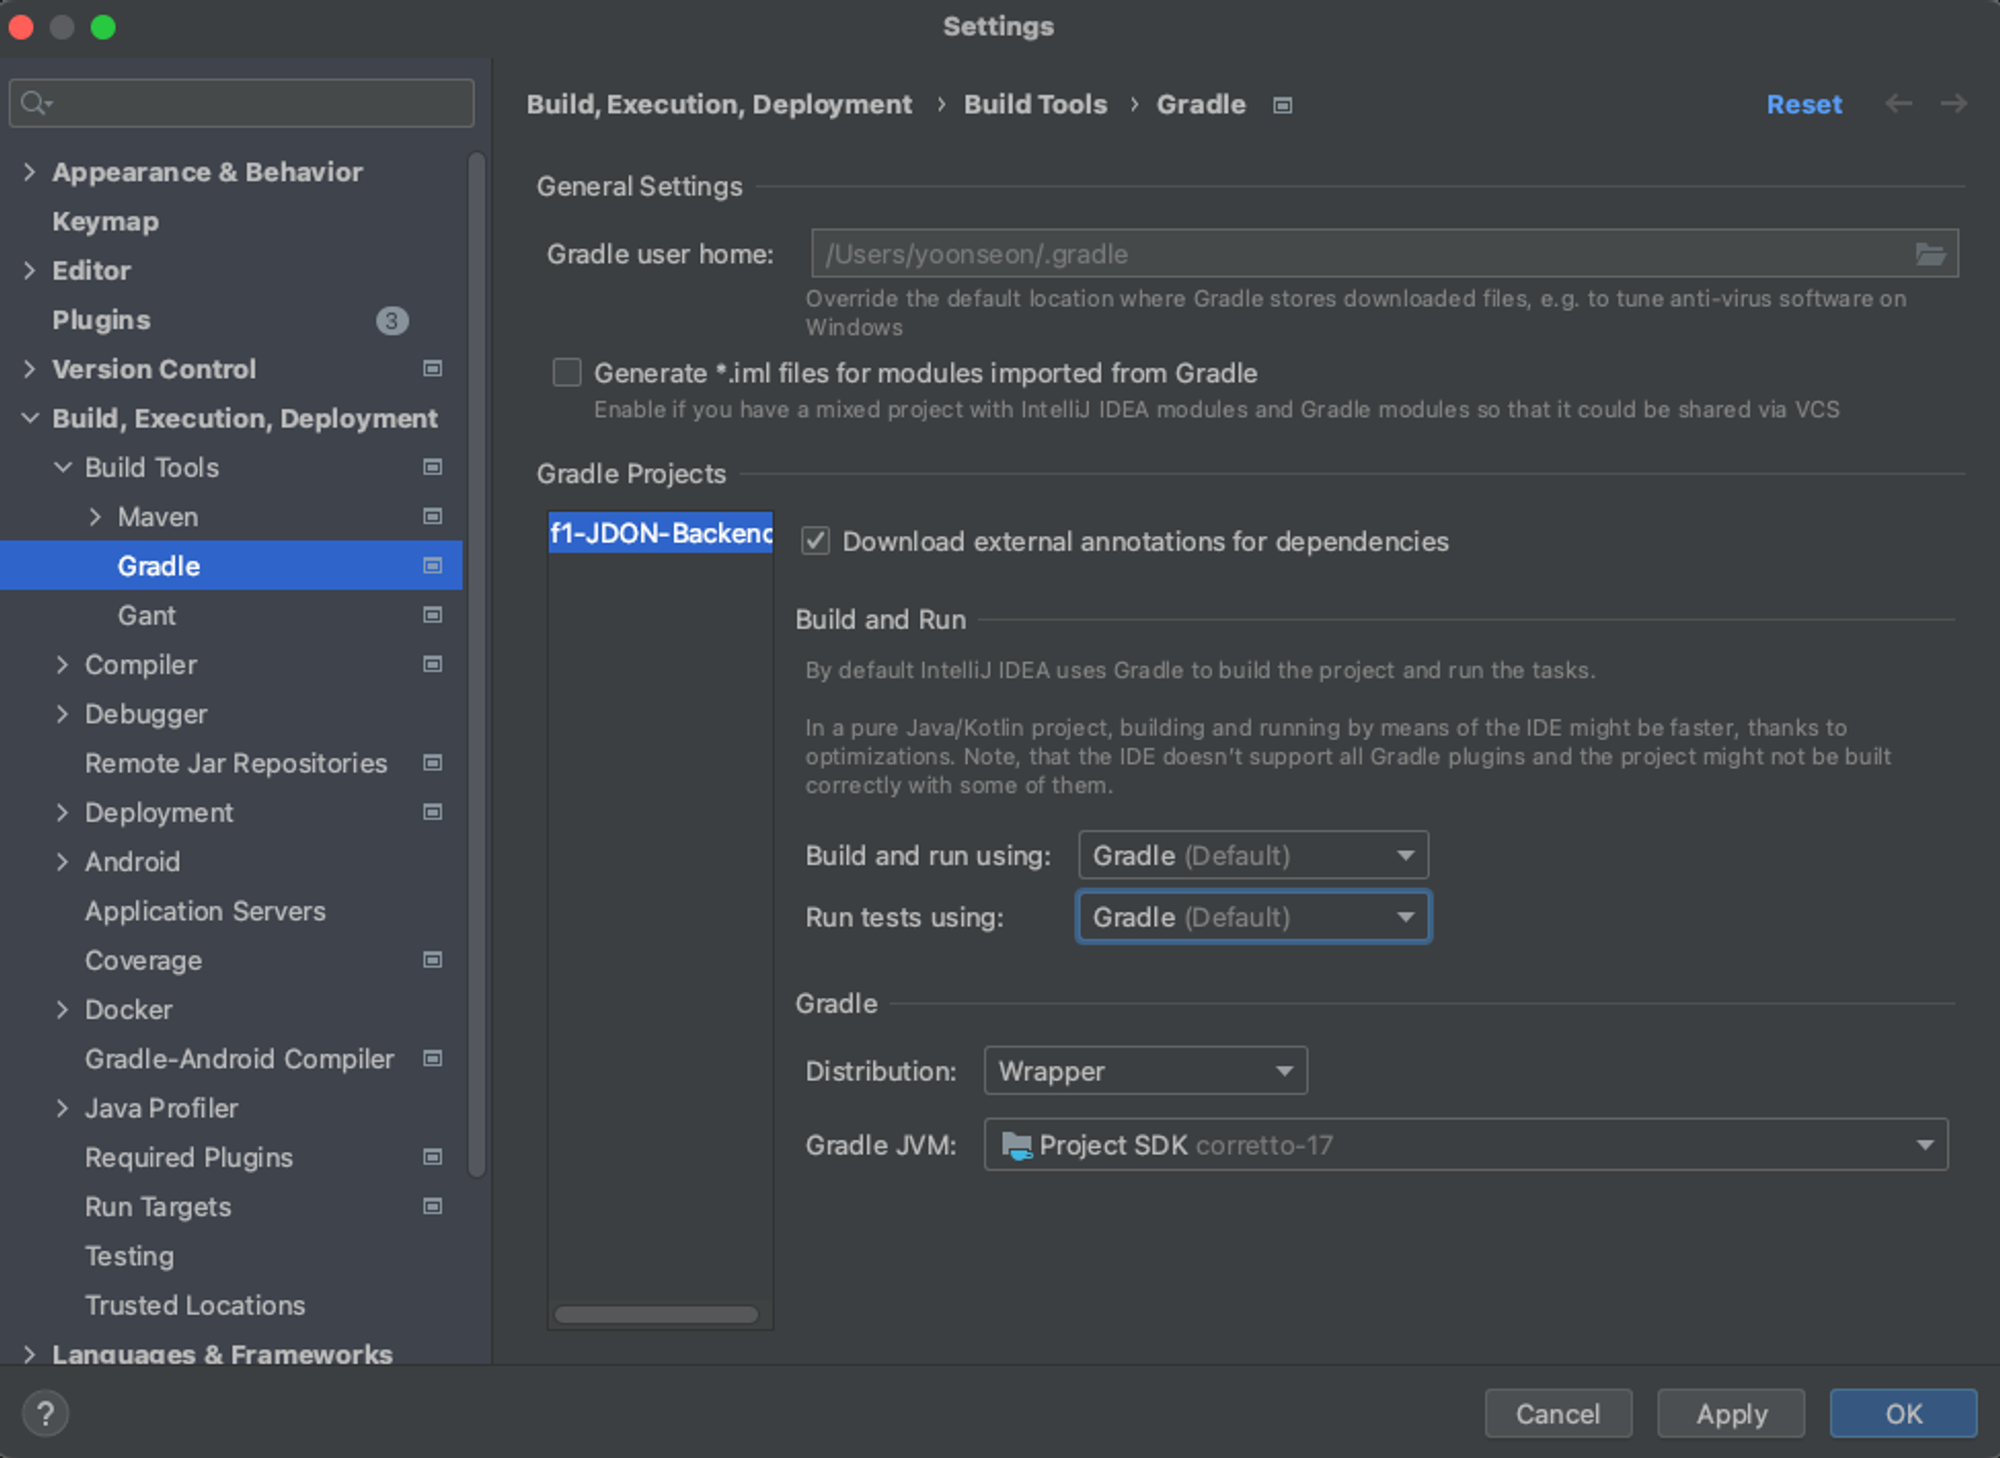This screenshot has height=1458, width=2000.
Task: Click the Apply button
Action: 1730,1413
